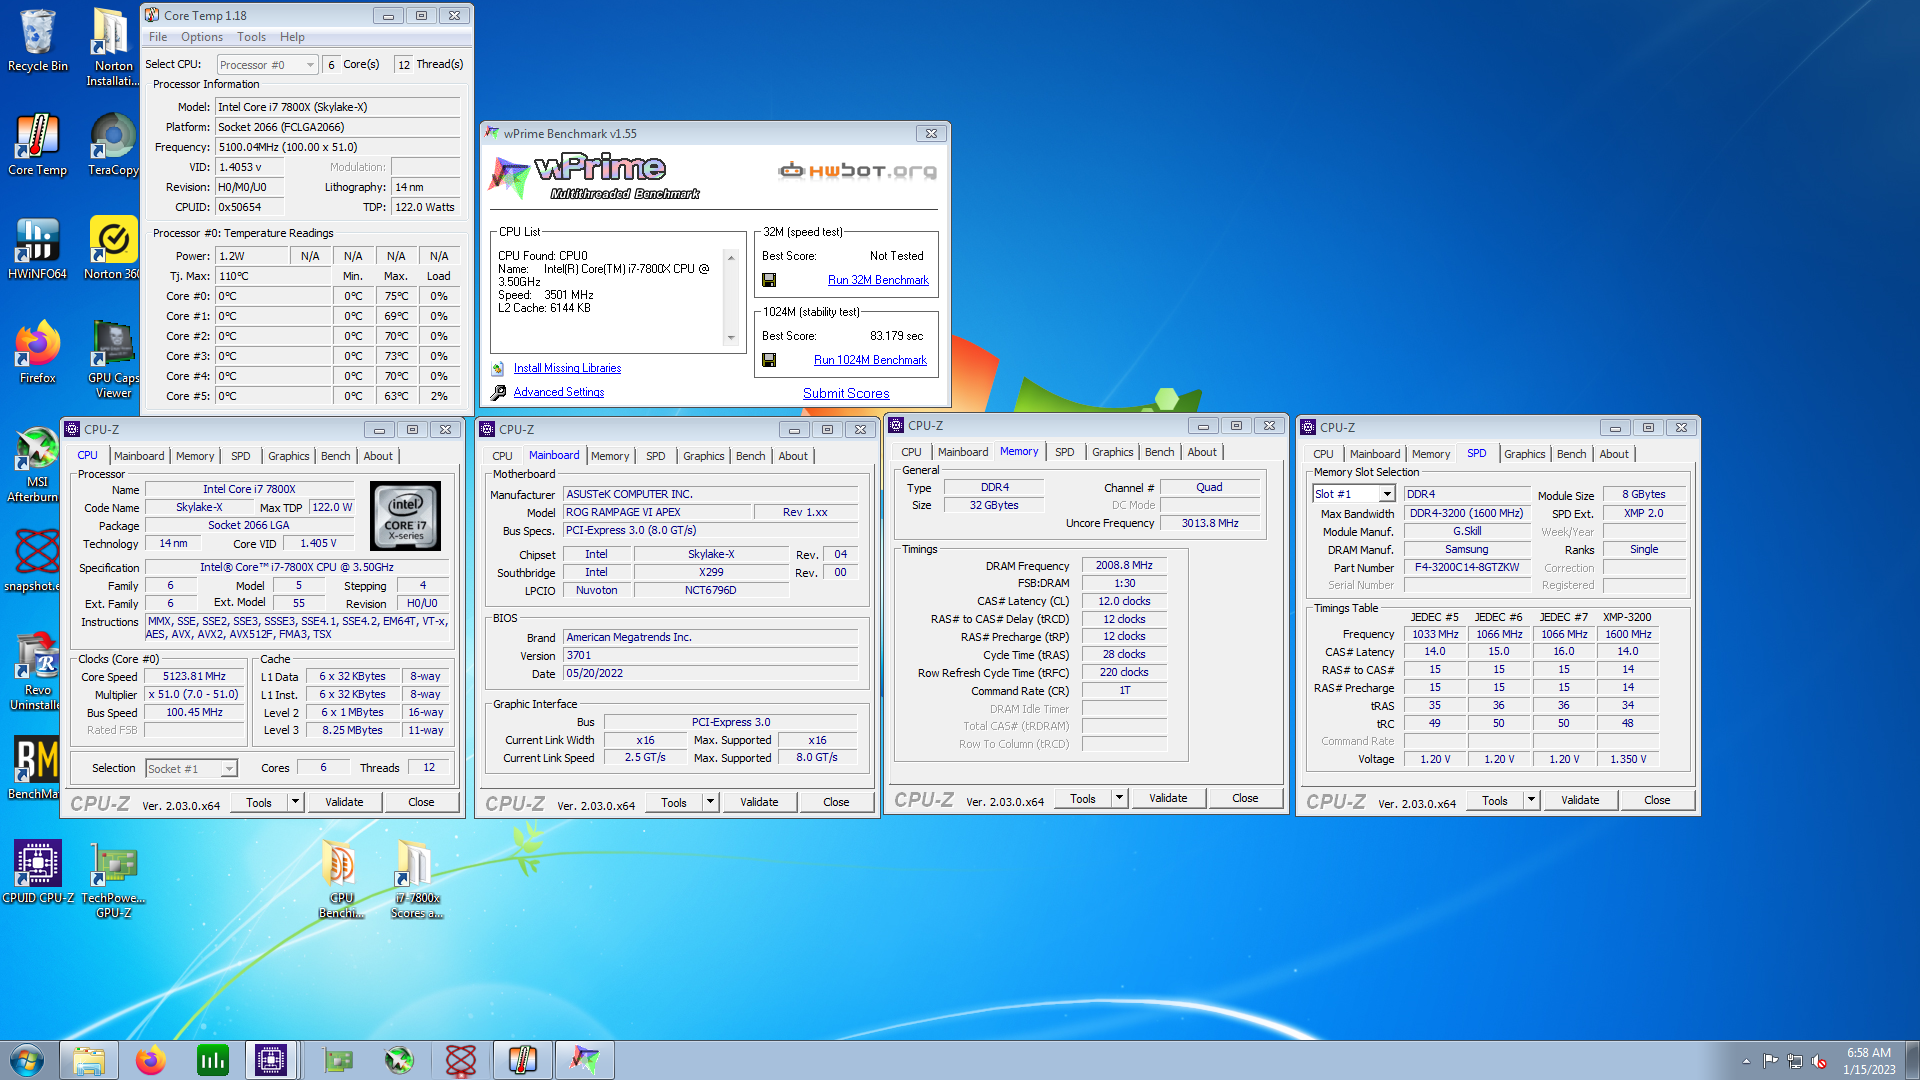Switch to Bench tab in CPU-Z CPU window
Screen dimensions: 1920x1080
pos(335,456)
